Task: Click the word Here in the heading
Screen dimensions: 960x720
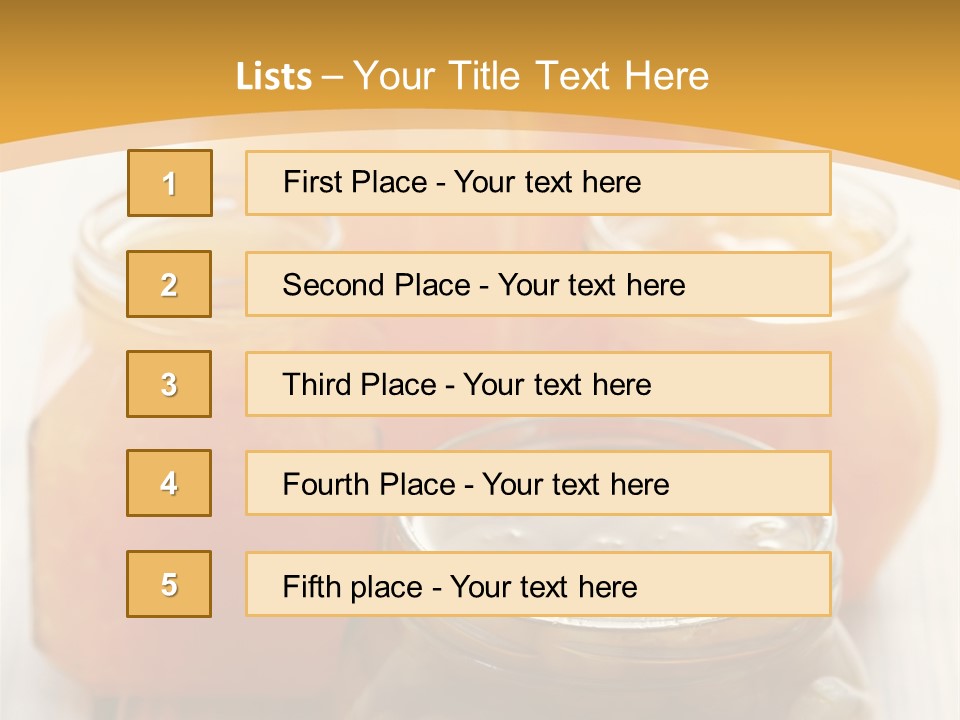Action: (x=667, y=76)
